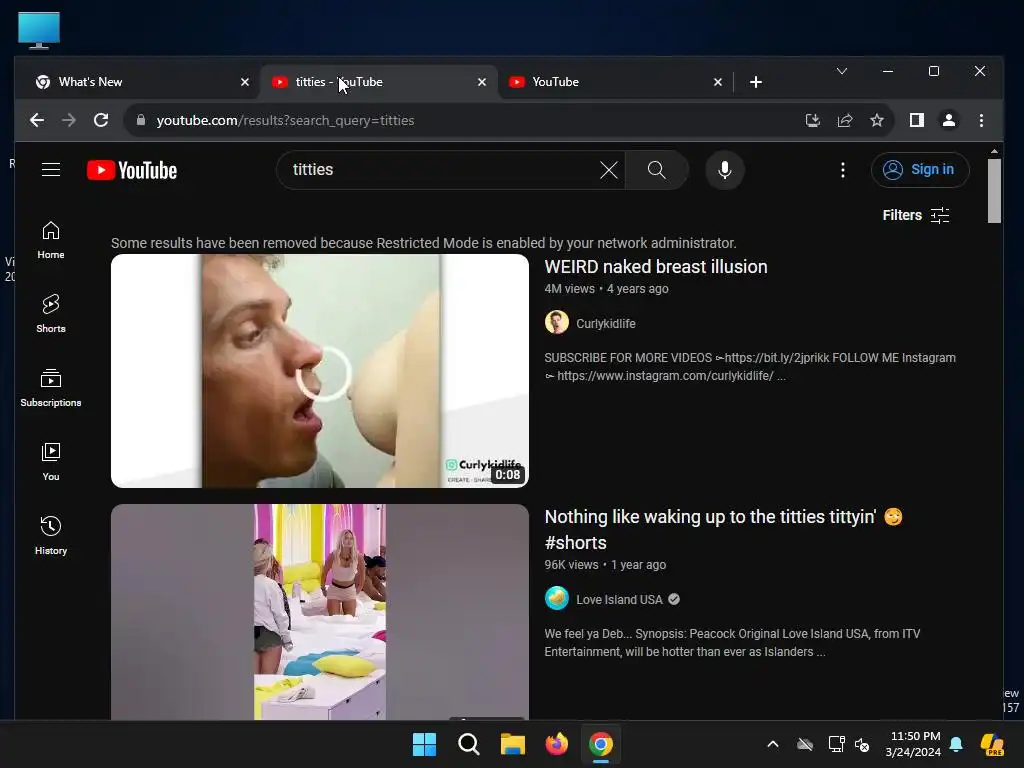Viewport: 1024px width, 768px height.
Task: Open Love Island USA channel avatar
Action: (557, 598)
